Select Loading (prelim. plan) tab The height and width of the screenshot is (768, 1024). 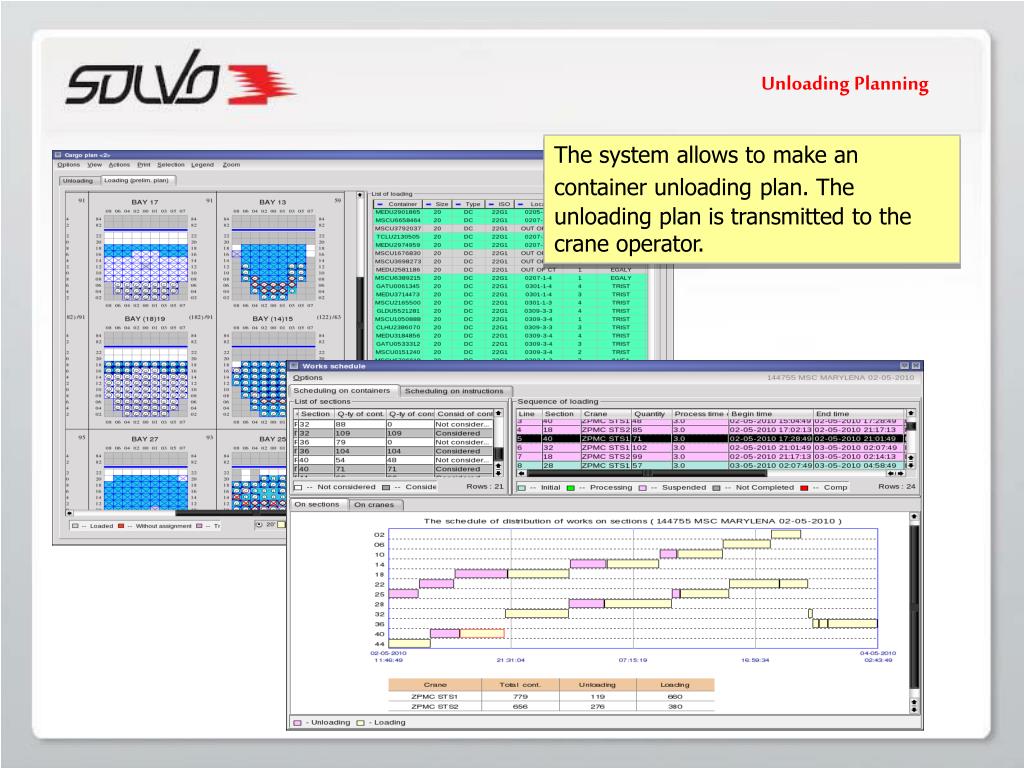[x=136, y=180]
